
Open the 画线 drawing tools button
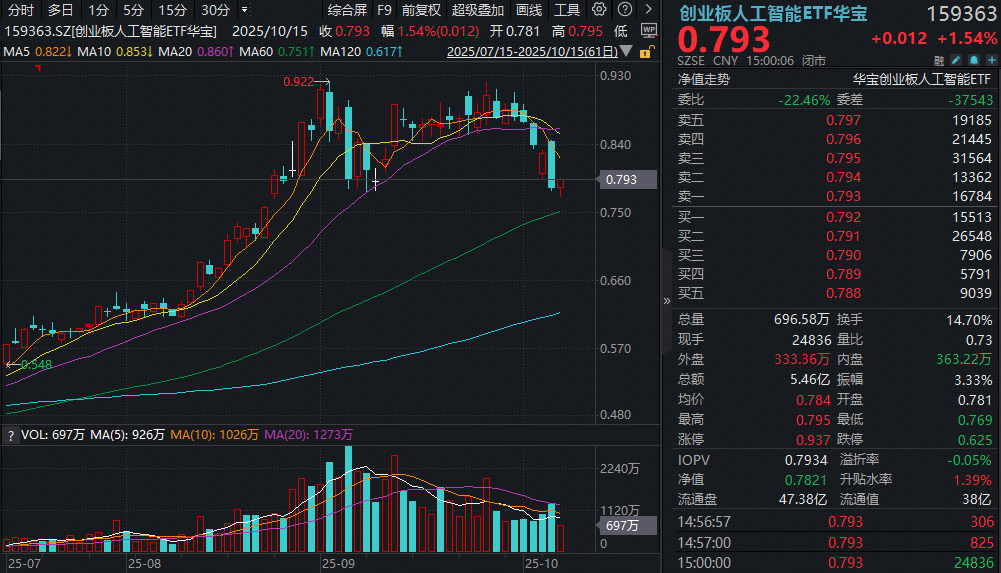529,10
